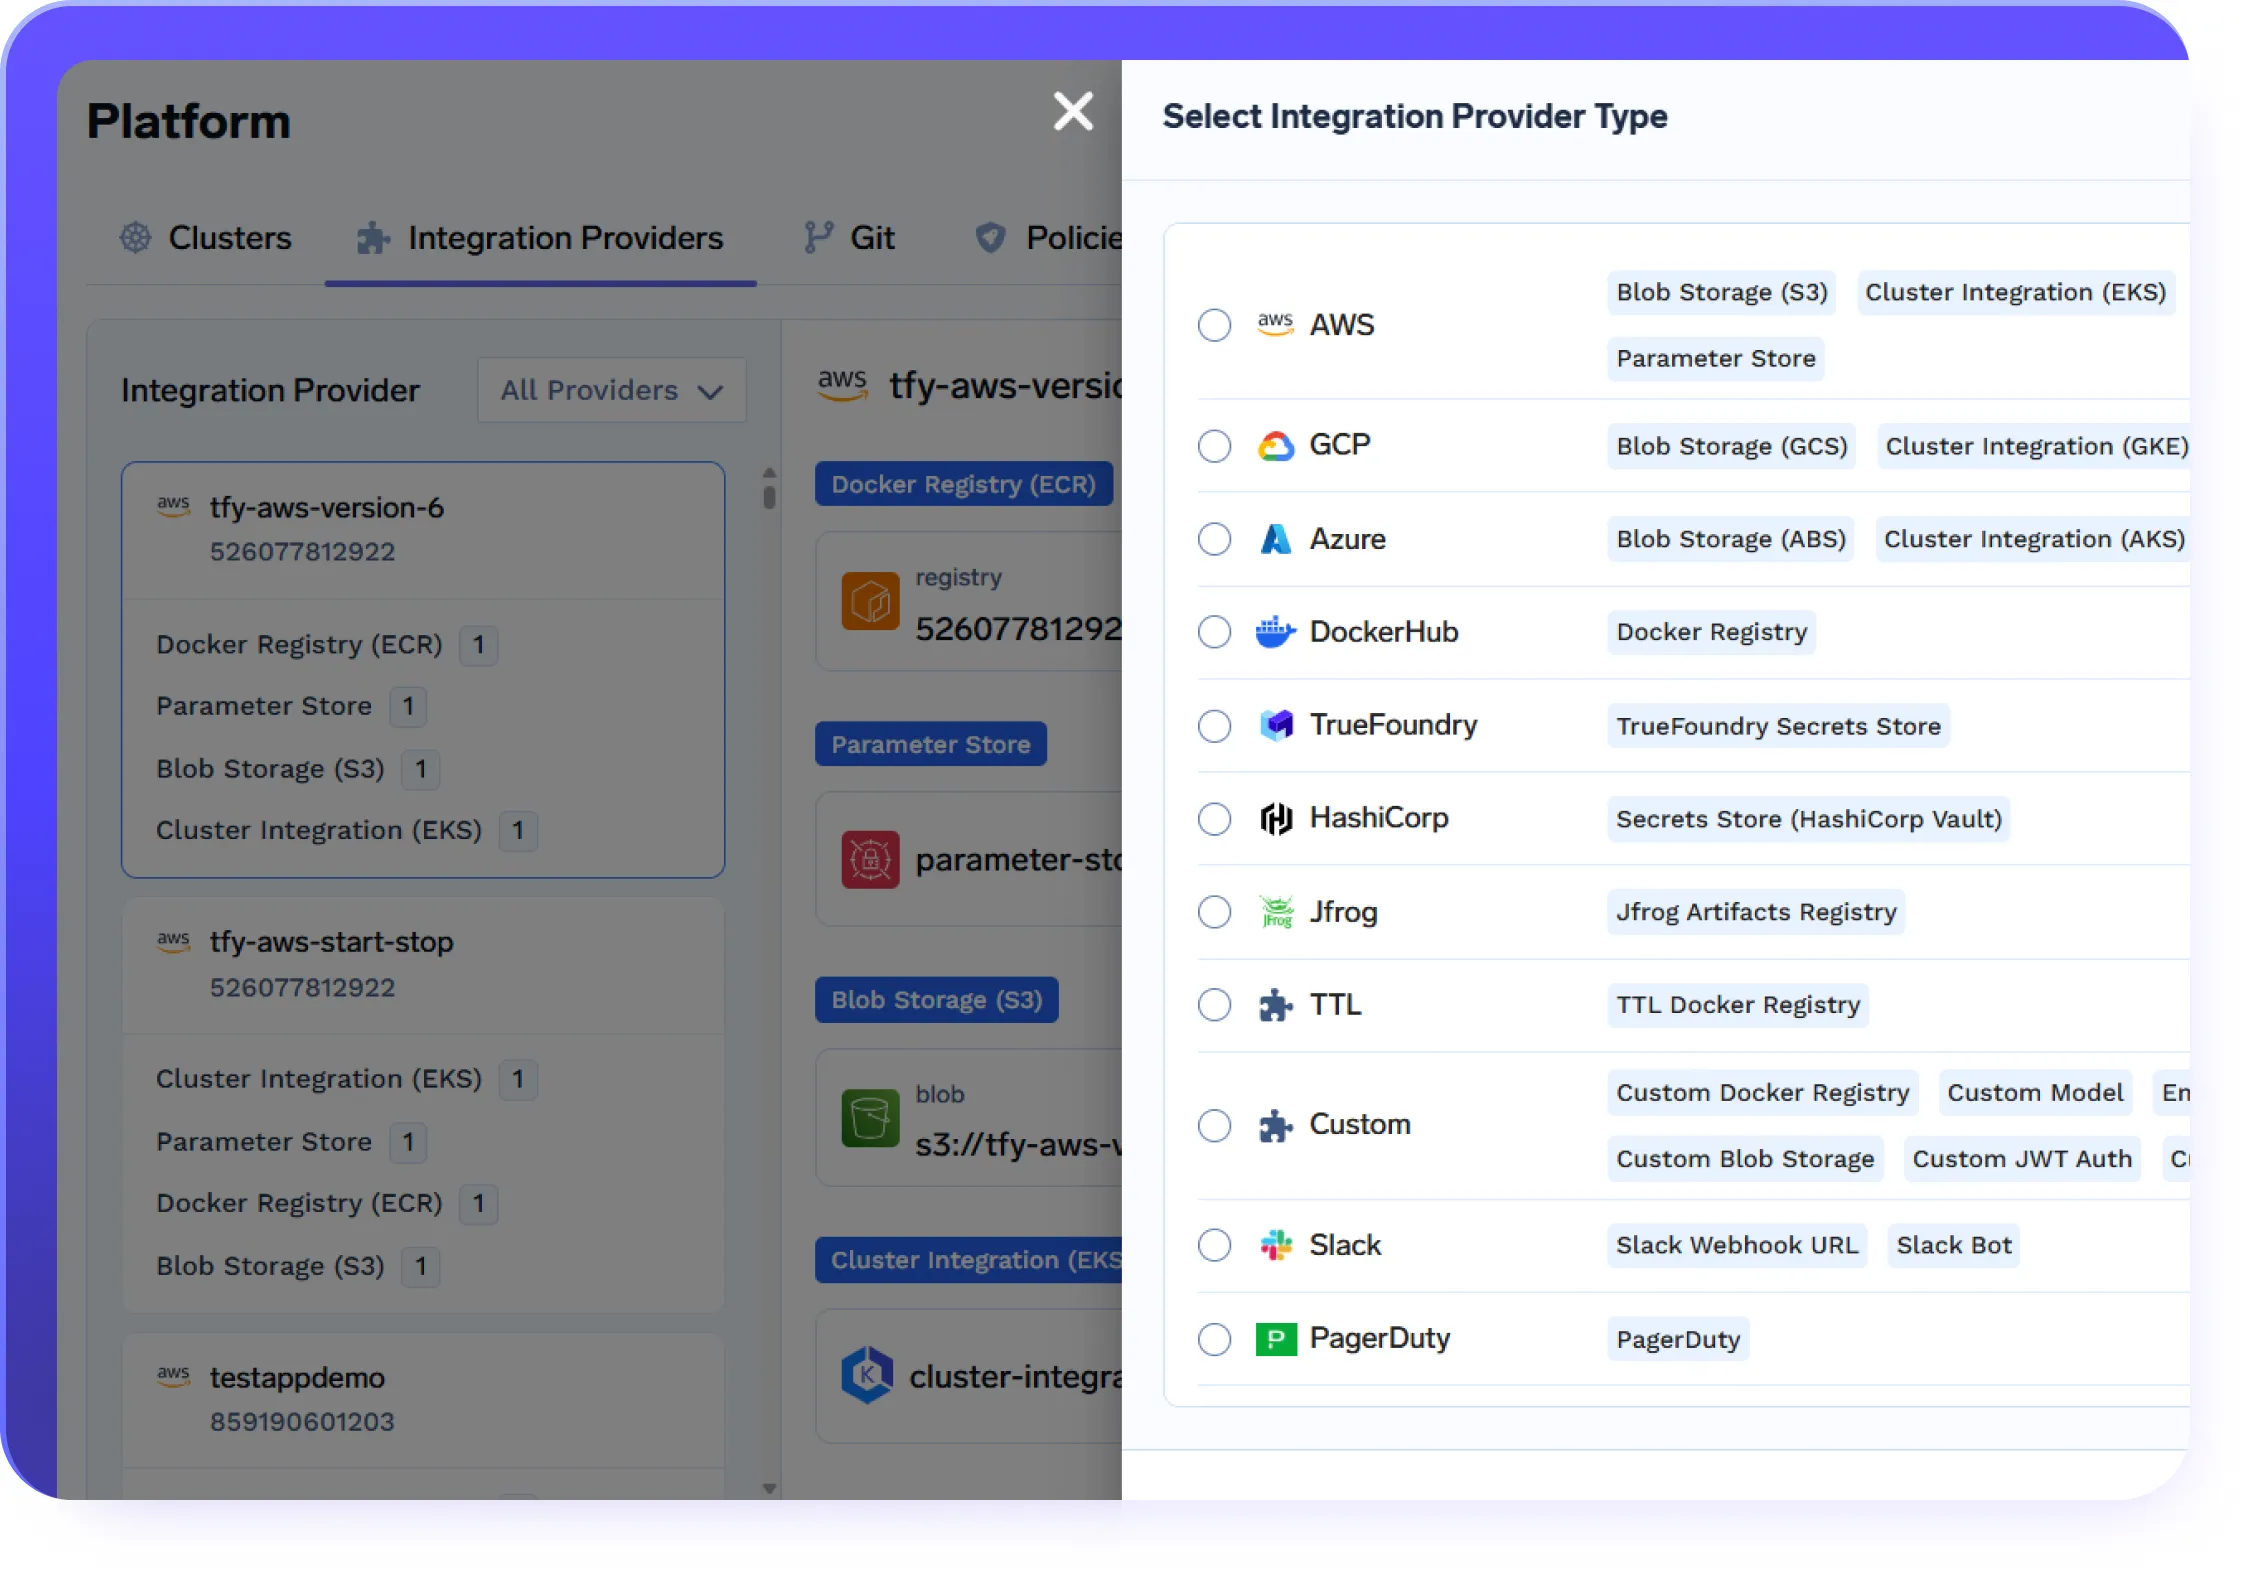The width and height of the screenshot is (2250, 1575).
Task: Click the DockerHub whale icon
Action: [1275, 631]
